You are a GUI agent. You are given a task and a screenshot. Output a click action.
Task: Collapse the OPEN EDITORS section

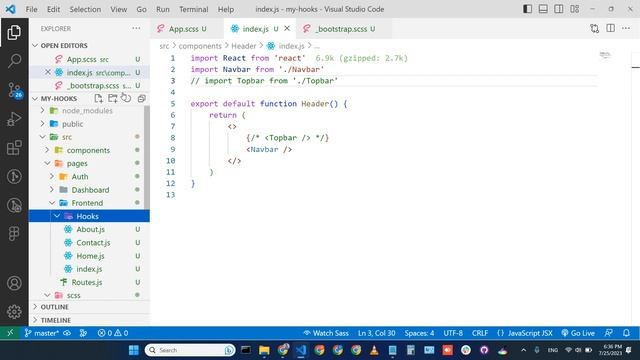[x=36, y=45]
